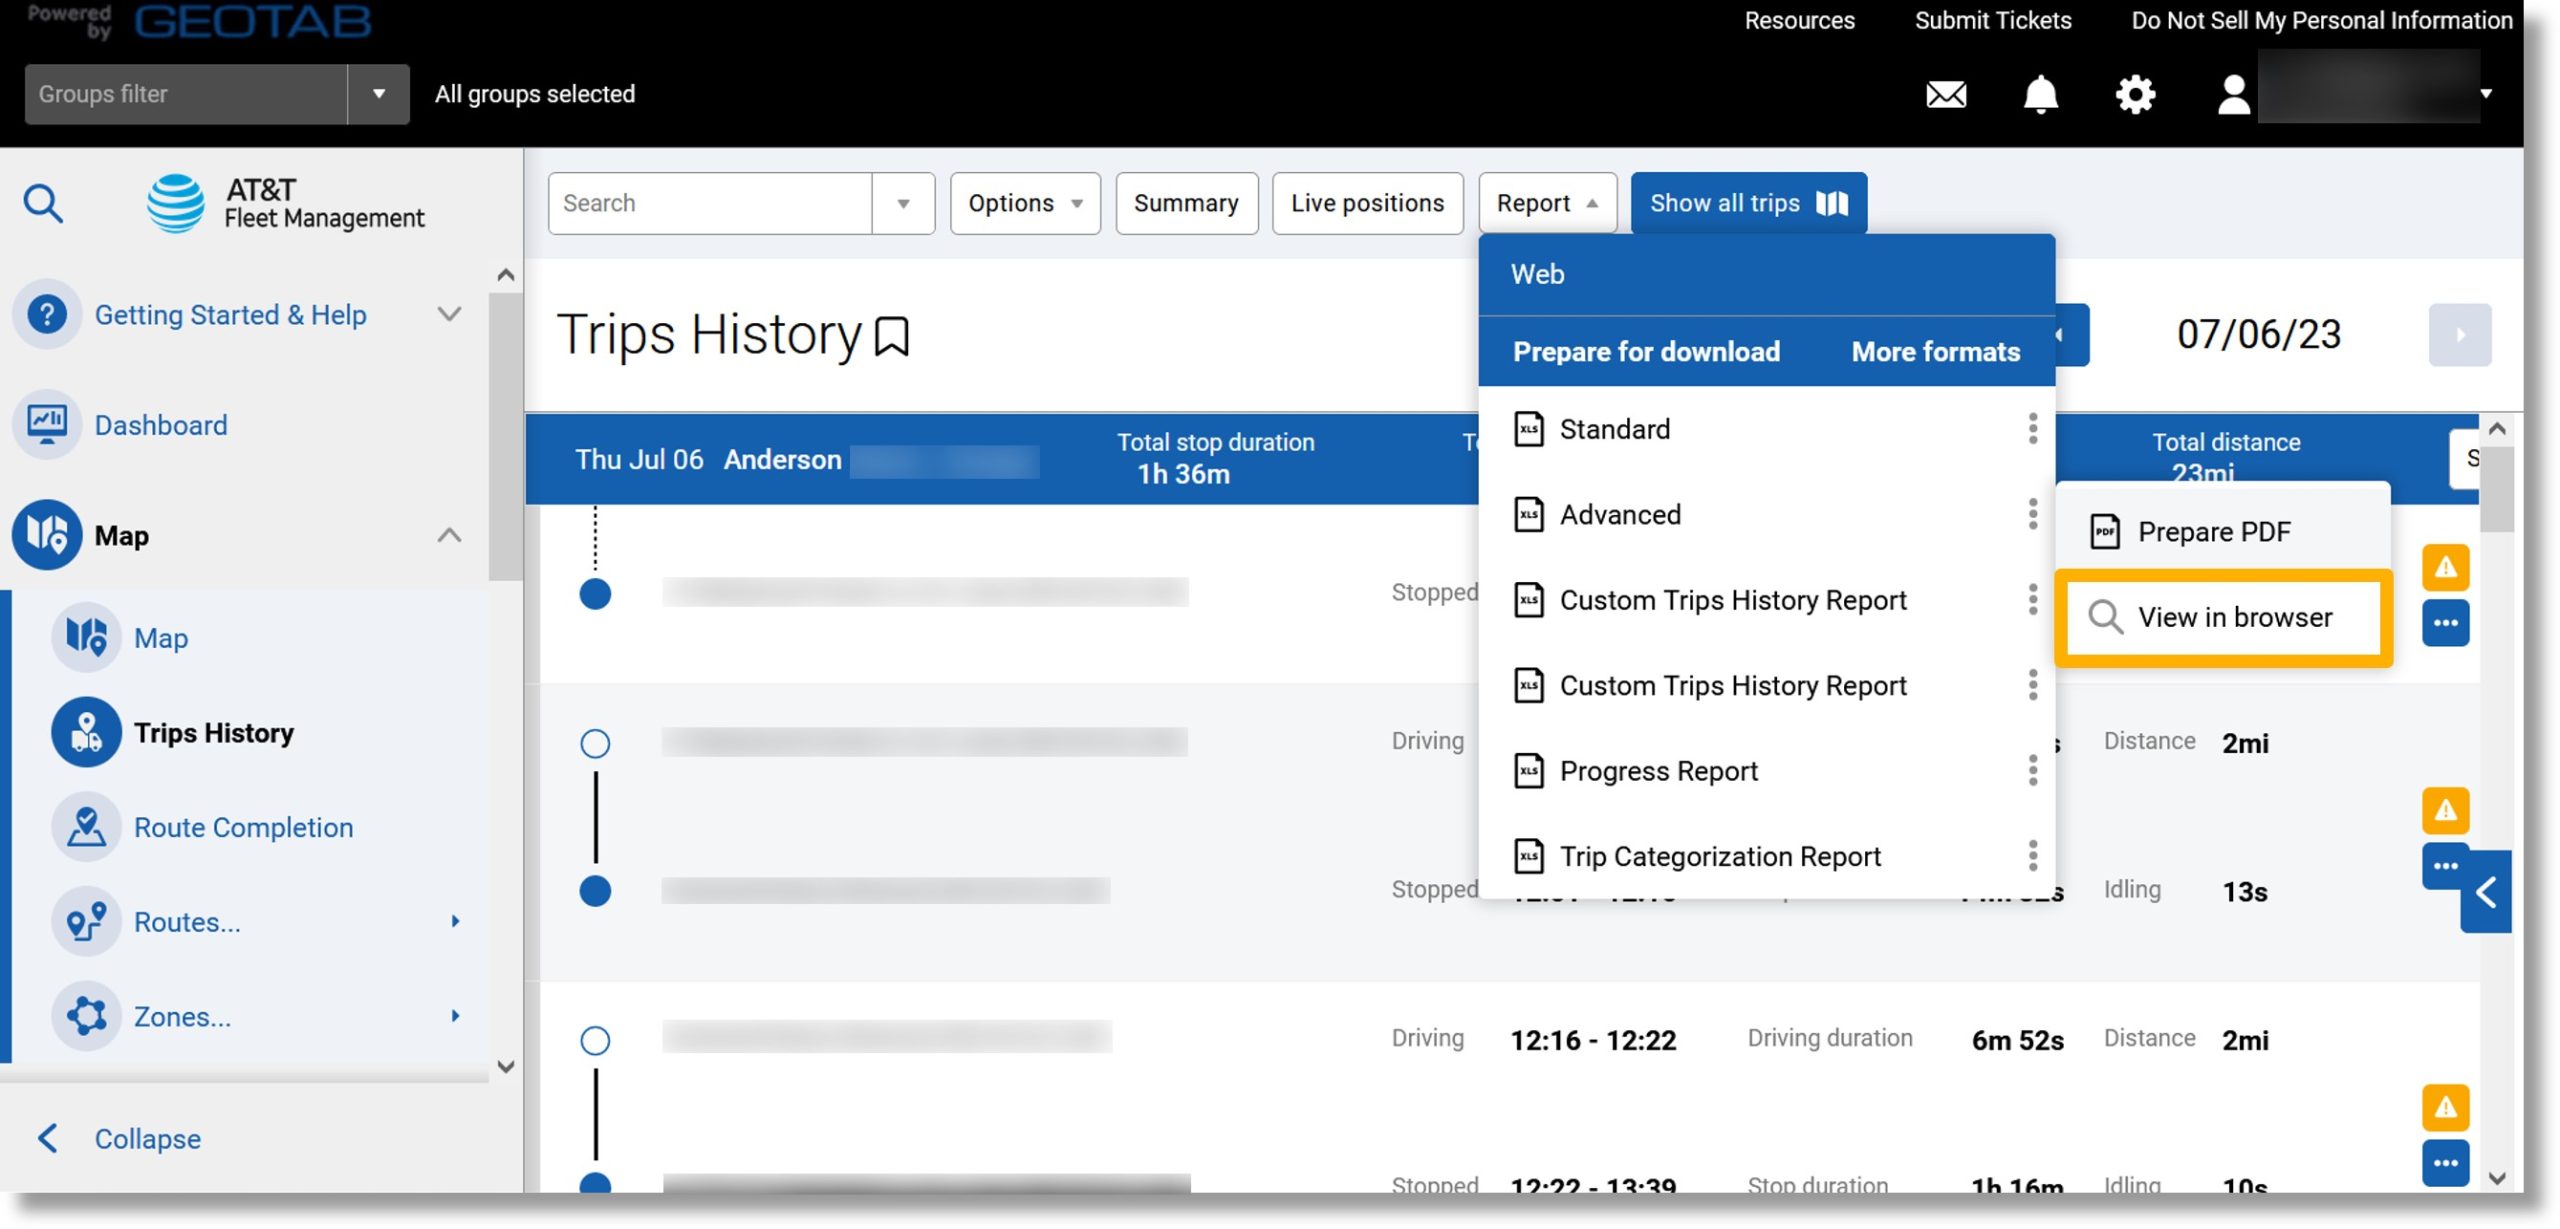This screenshot has height=1229, width=2560.
Task: Click the Trips History sidebar icon
Action: 86,732
